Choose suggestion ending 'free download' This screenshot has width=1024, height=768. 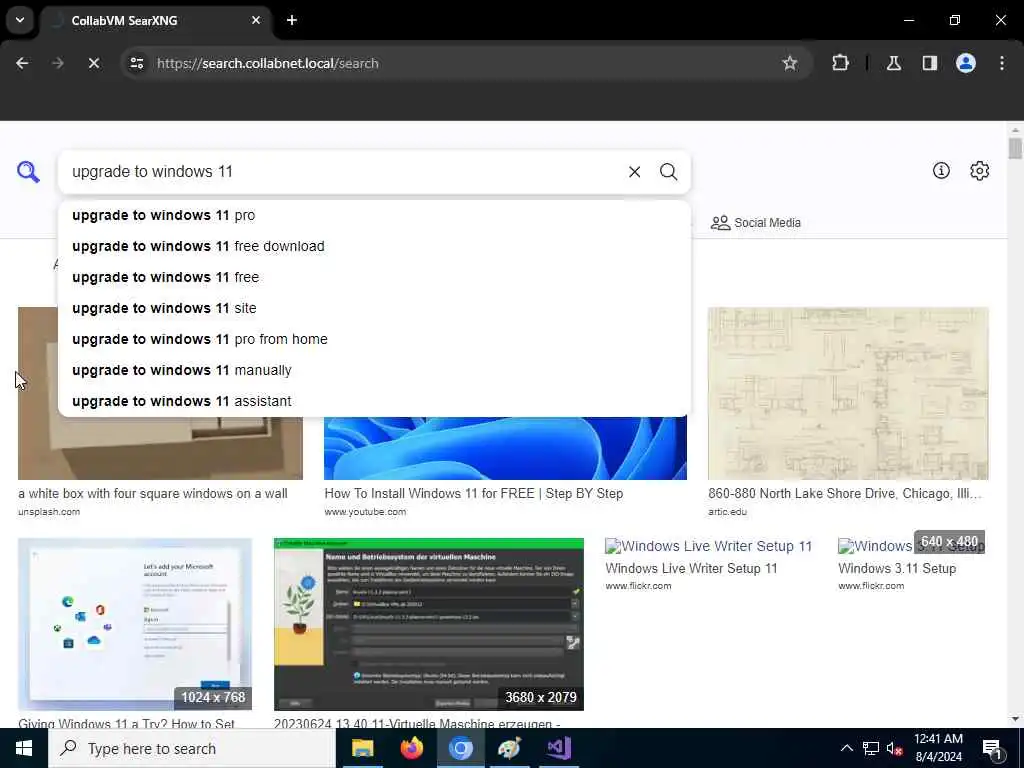[x=374, y=246]
